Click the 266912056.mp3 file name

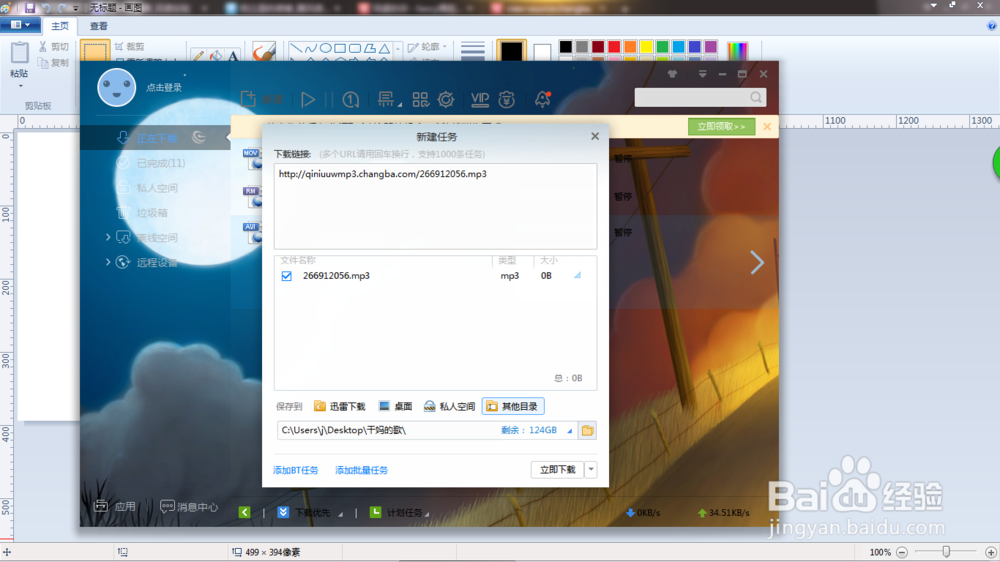336,276
